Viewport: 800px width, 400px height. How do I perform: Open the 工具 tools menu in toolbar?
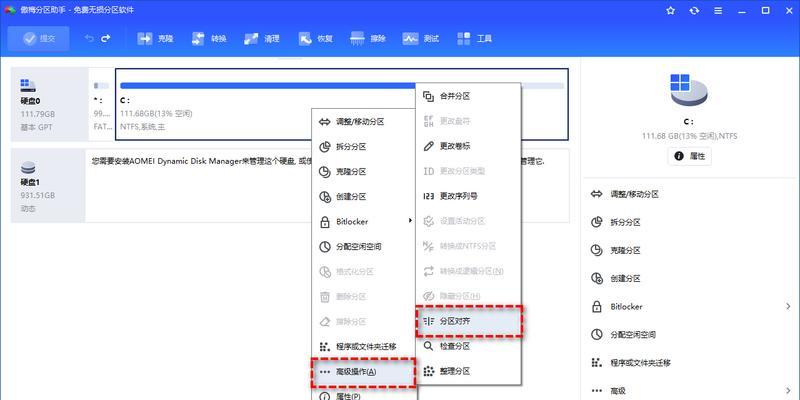coord(474,38)
